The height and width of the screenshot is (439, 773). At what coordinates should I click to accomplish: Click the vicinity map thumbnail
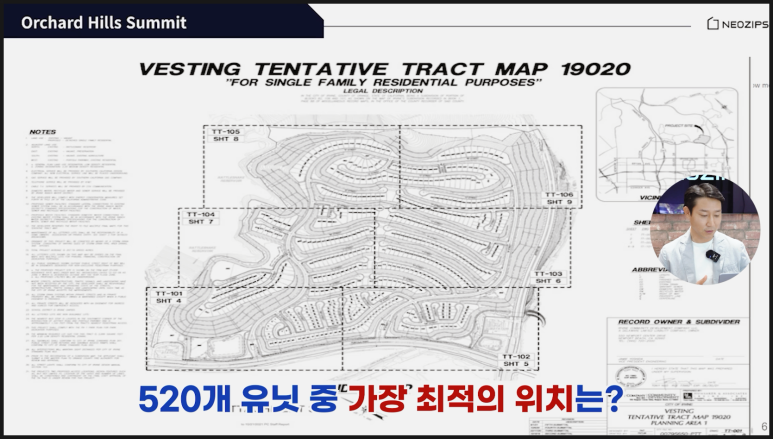(x=667, y=143)
